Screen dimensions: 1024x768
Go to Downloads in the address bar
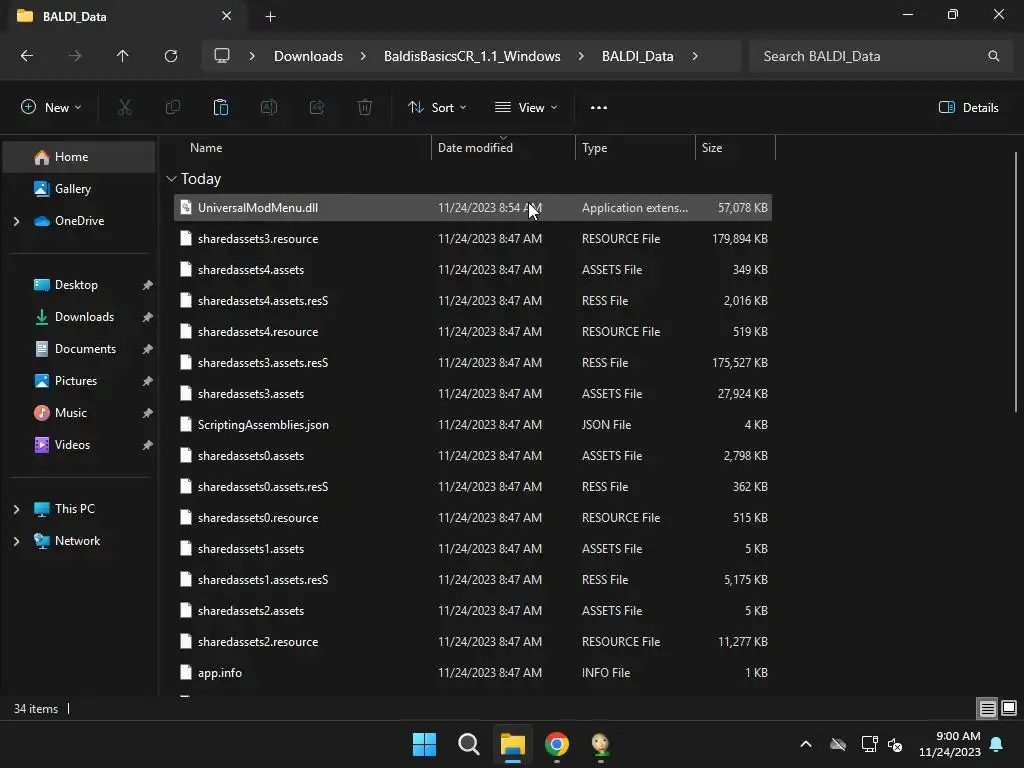(308, 56)
